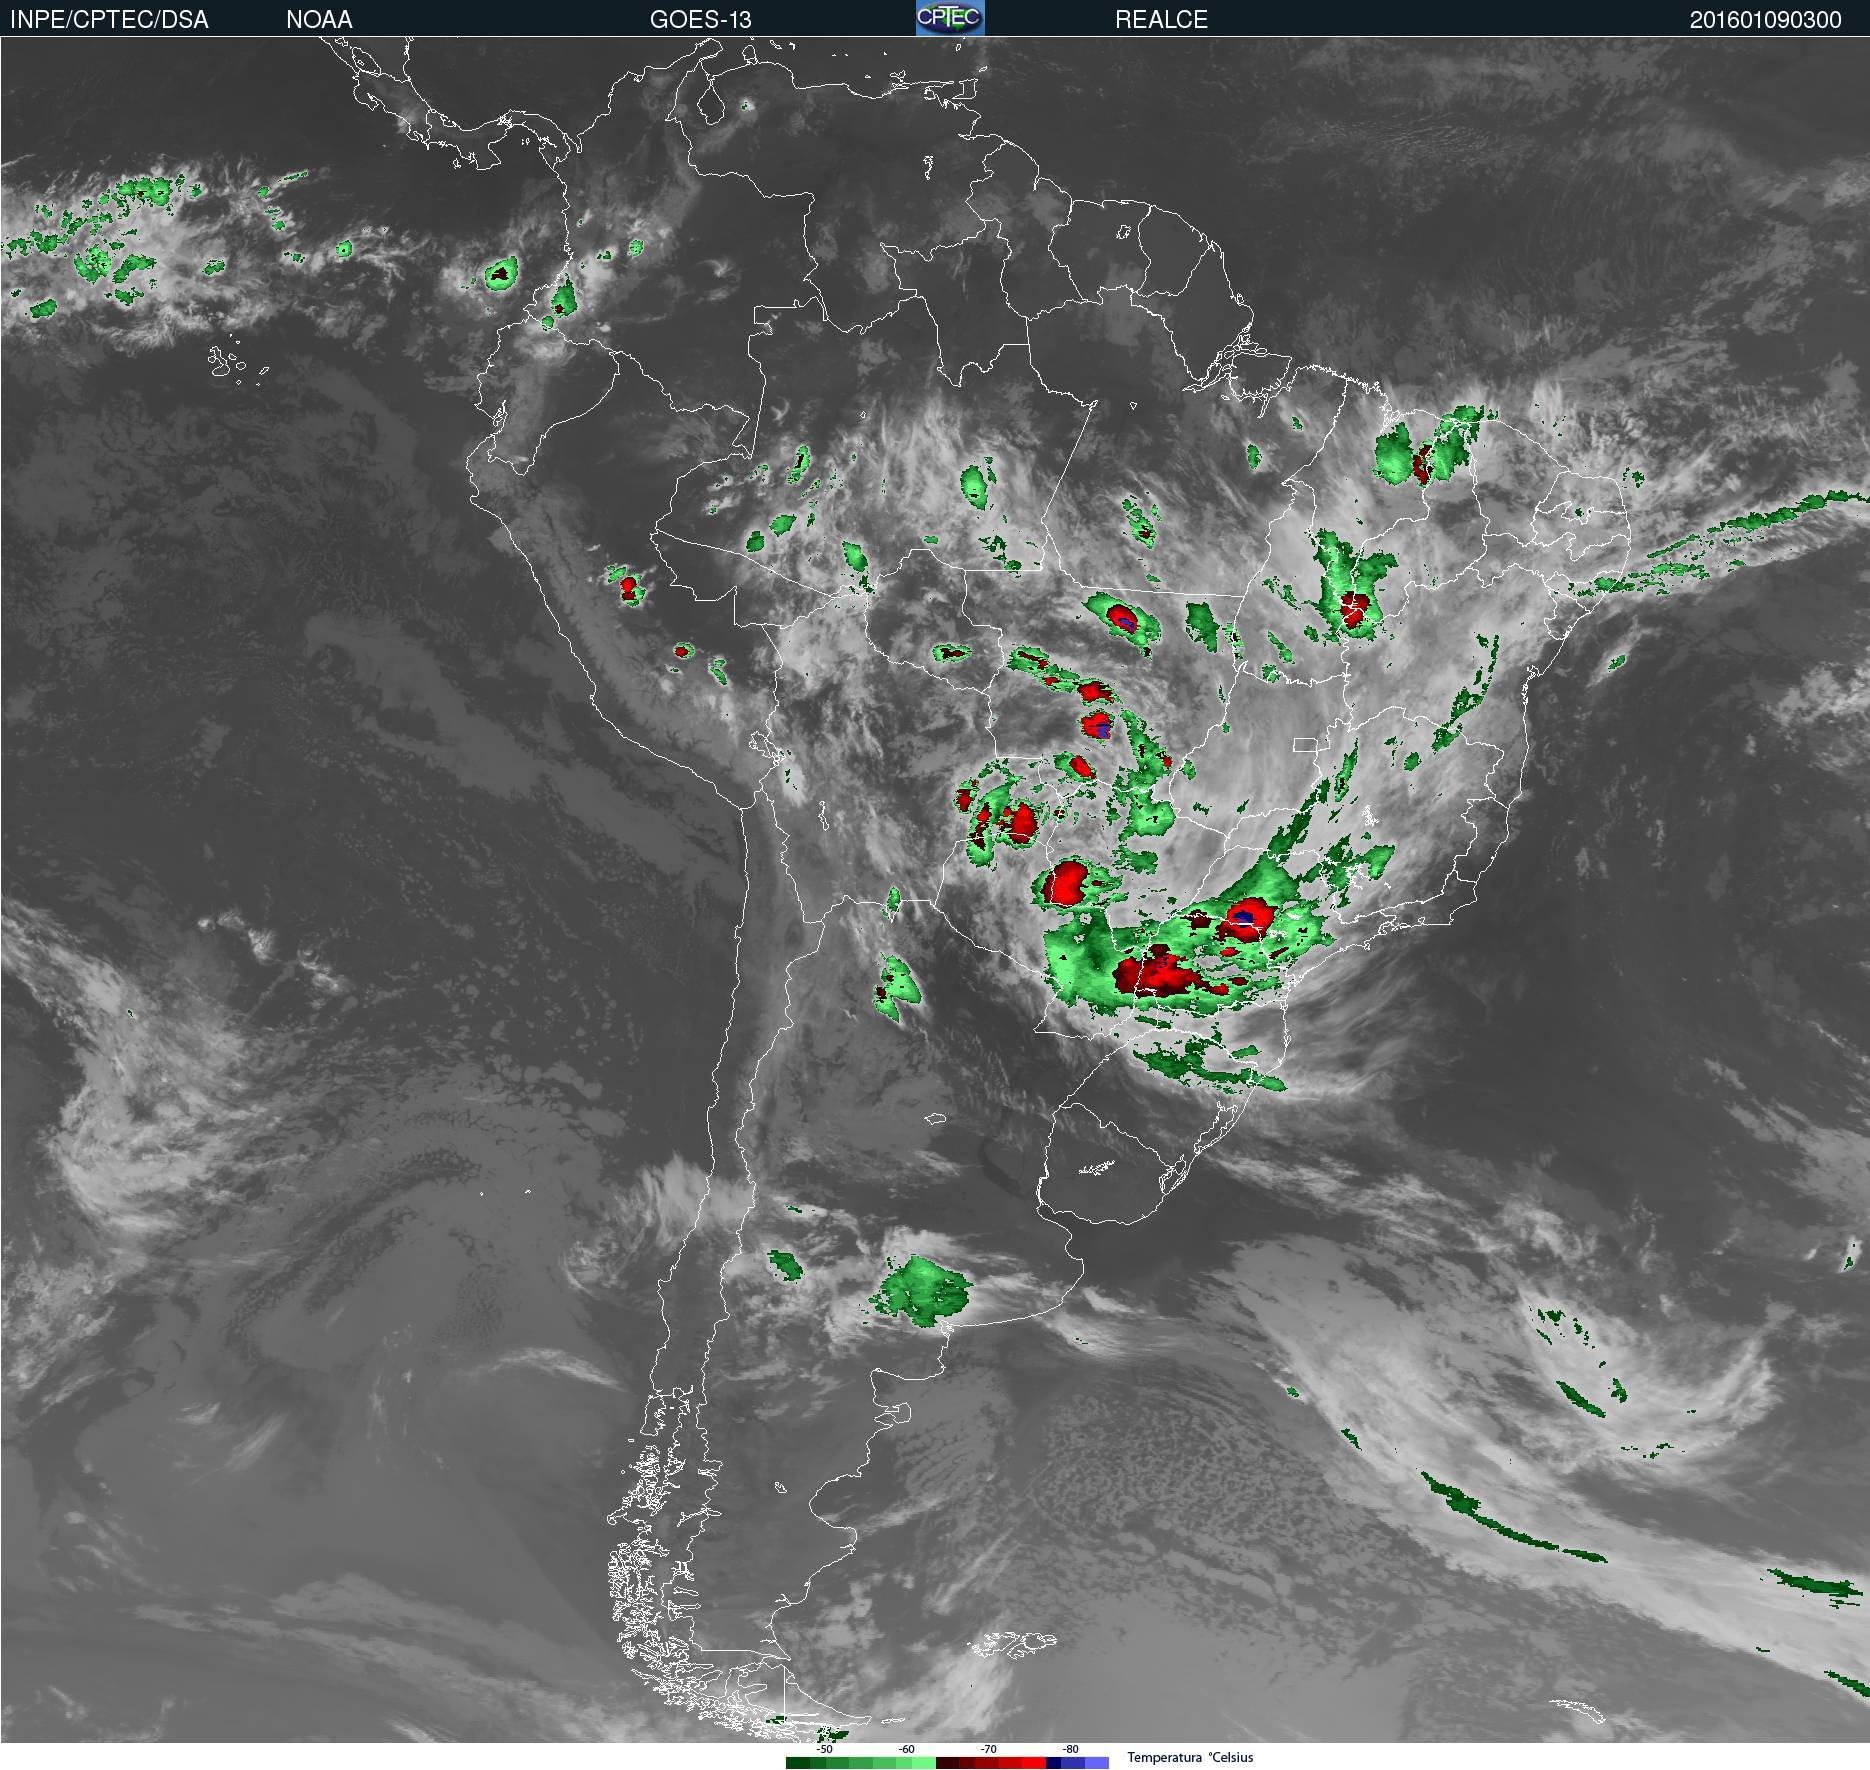Click the -50 label on the temperature scale

pyautogui.click(x=824, y=1749)
